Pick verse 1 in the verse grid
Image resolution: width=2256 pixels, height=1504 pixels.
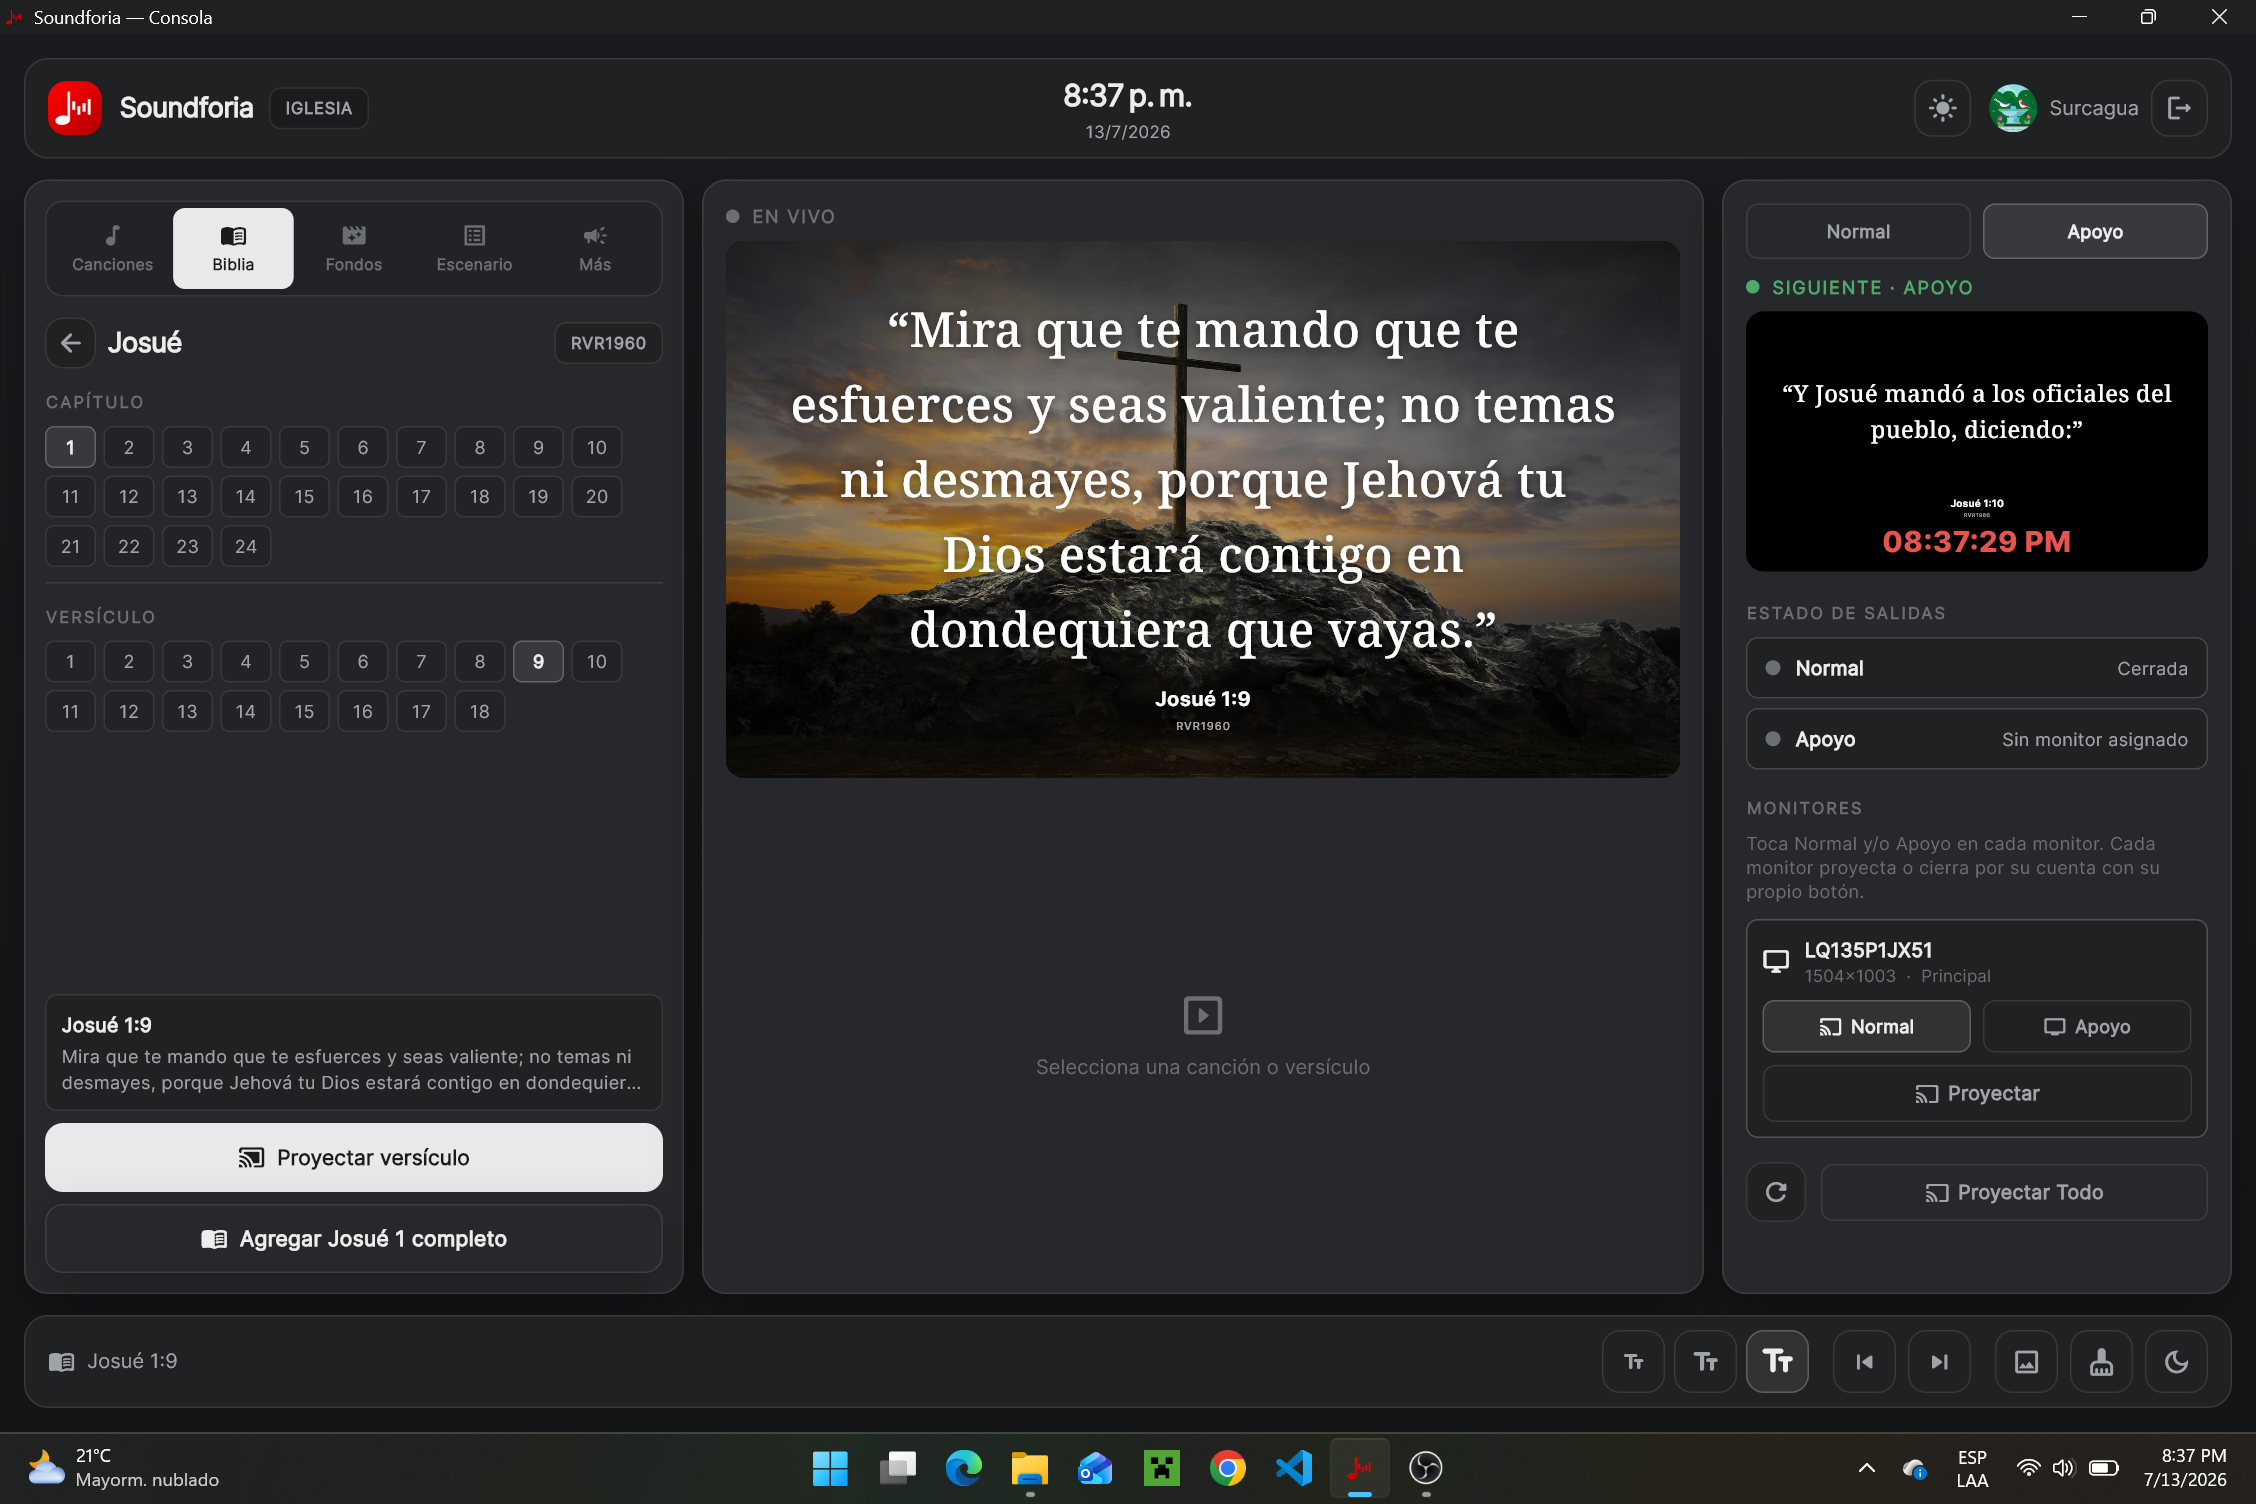[x=70, y=661]
